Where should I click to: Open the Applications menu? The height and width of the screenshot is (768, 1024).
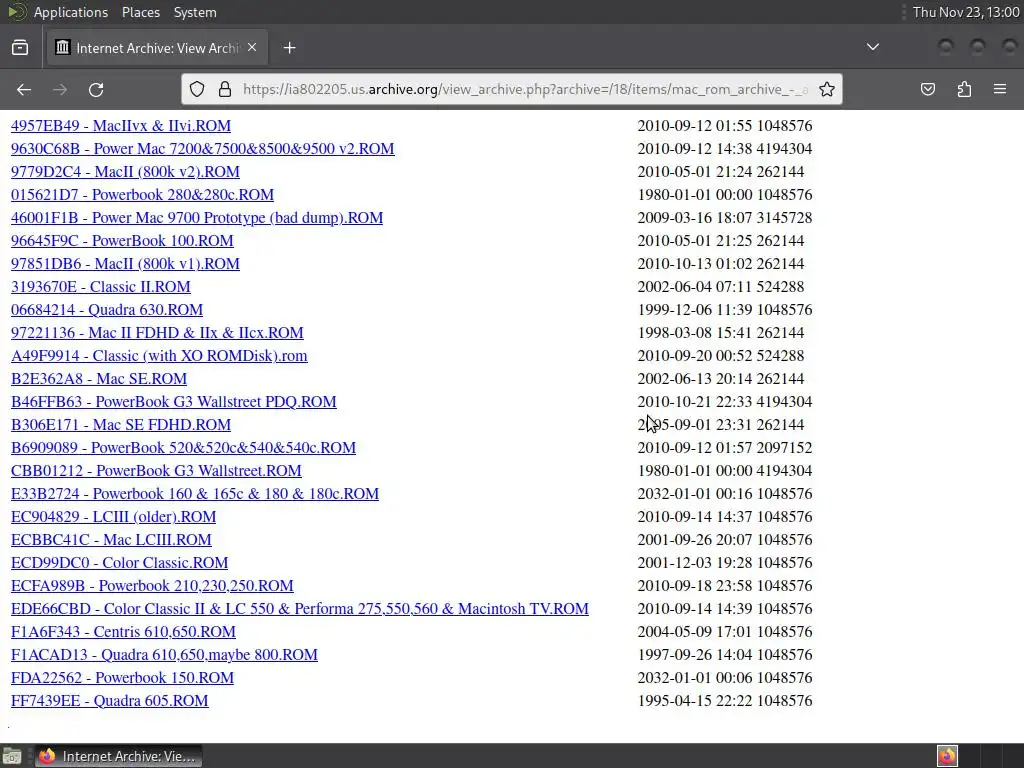pyautogui.click(x=71, y=12)
